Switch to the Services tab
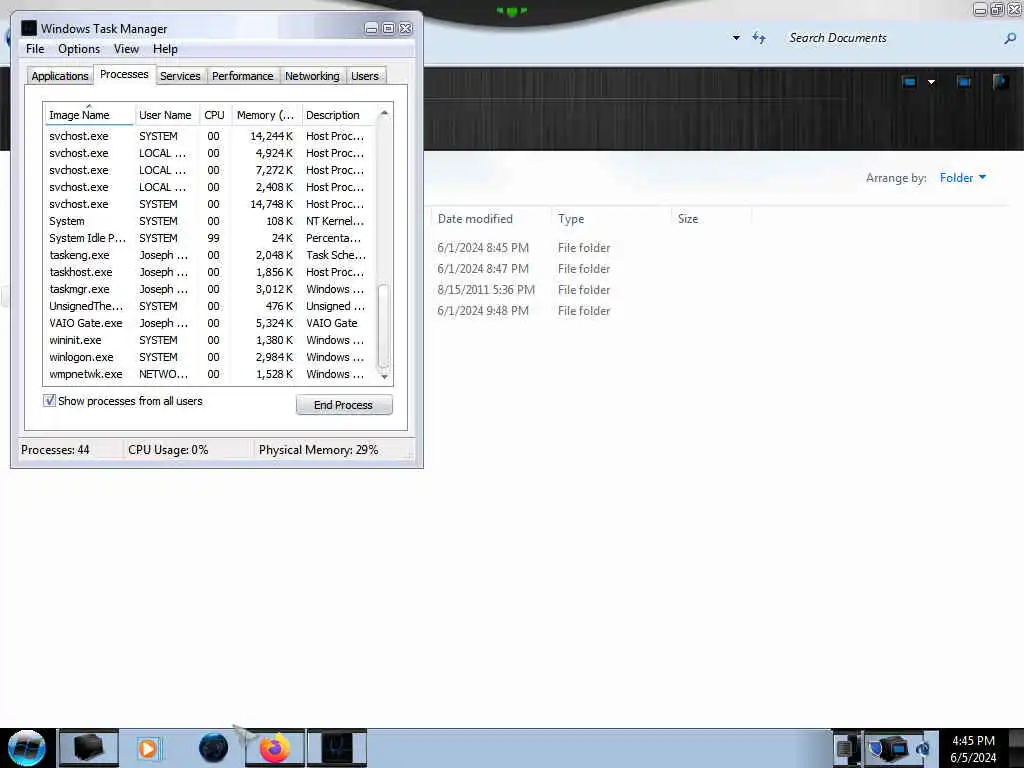Viewport: 1024px width, 768px height. pos(180,76)
